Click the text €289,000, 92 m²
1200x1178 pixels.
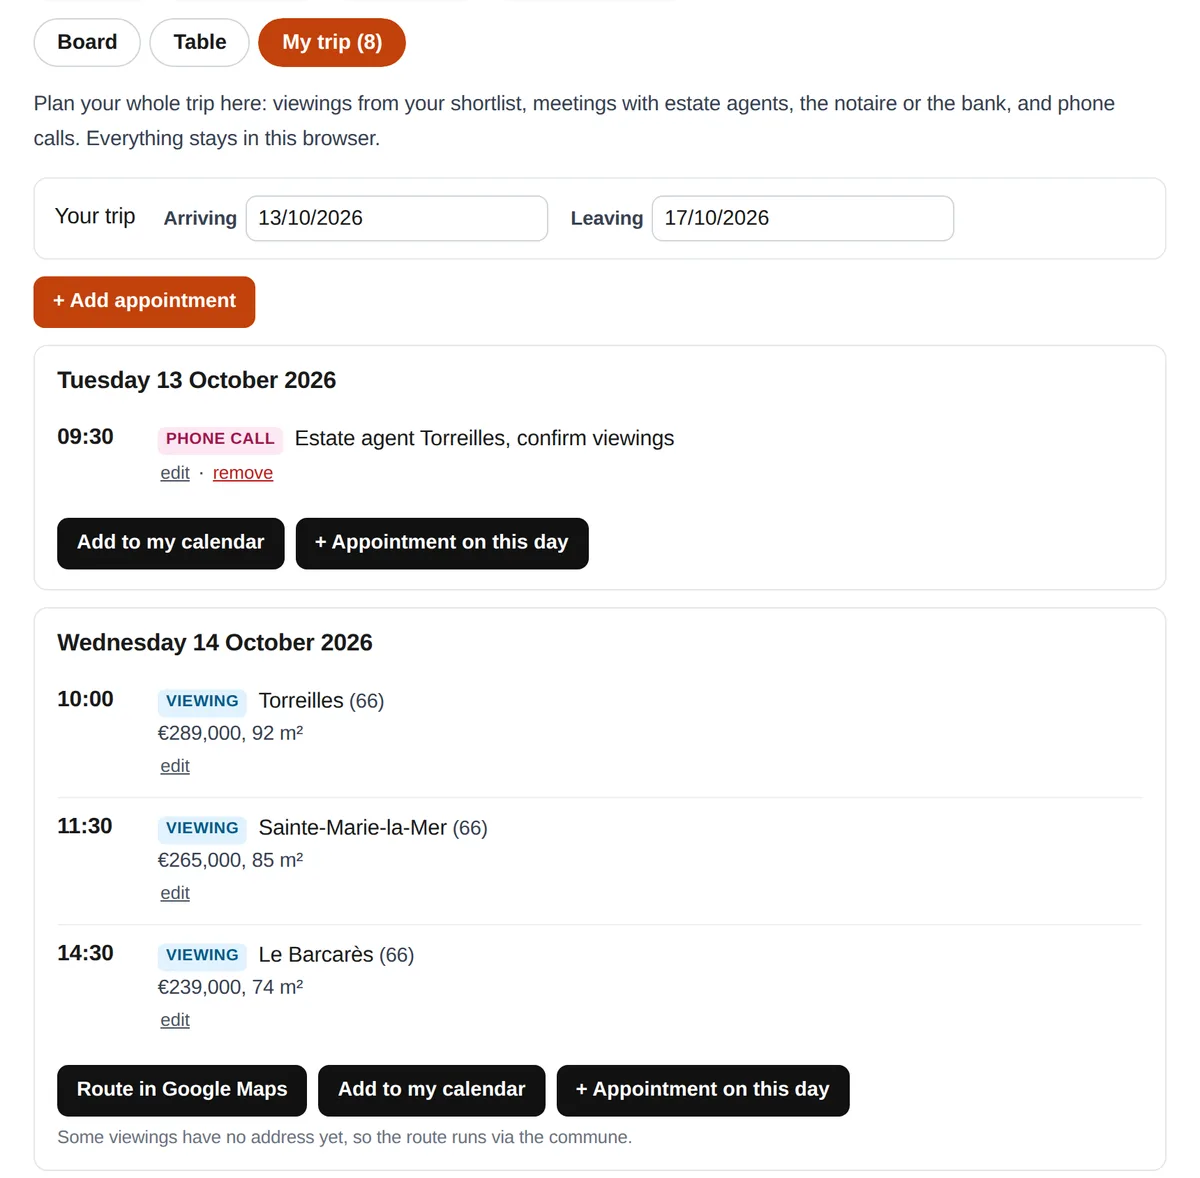[x=231, y=733]
